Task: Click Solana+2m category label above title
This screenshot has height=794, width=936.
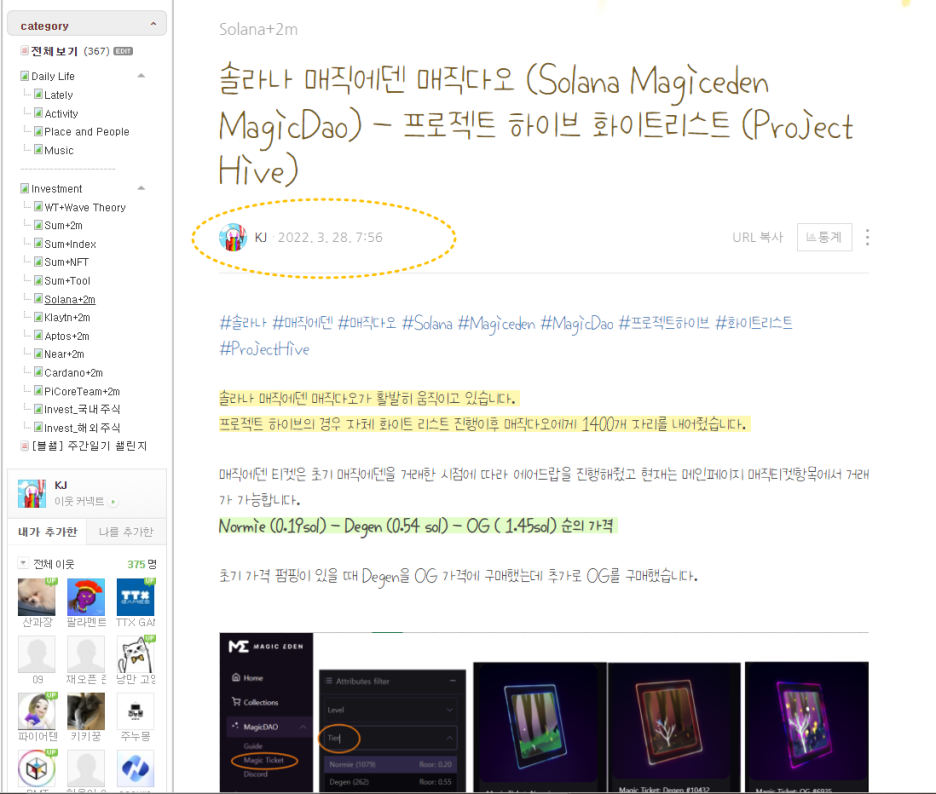Action: [x=258, y=29]
